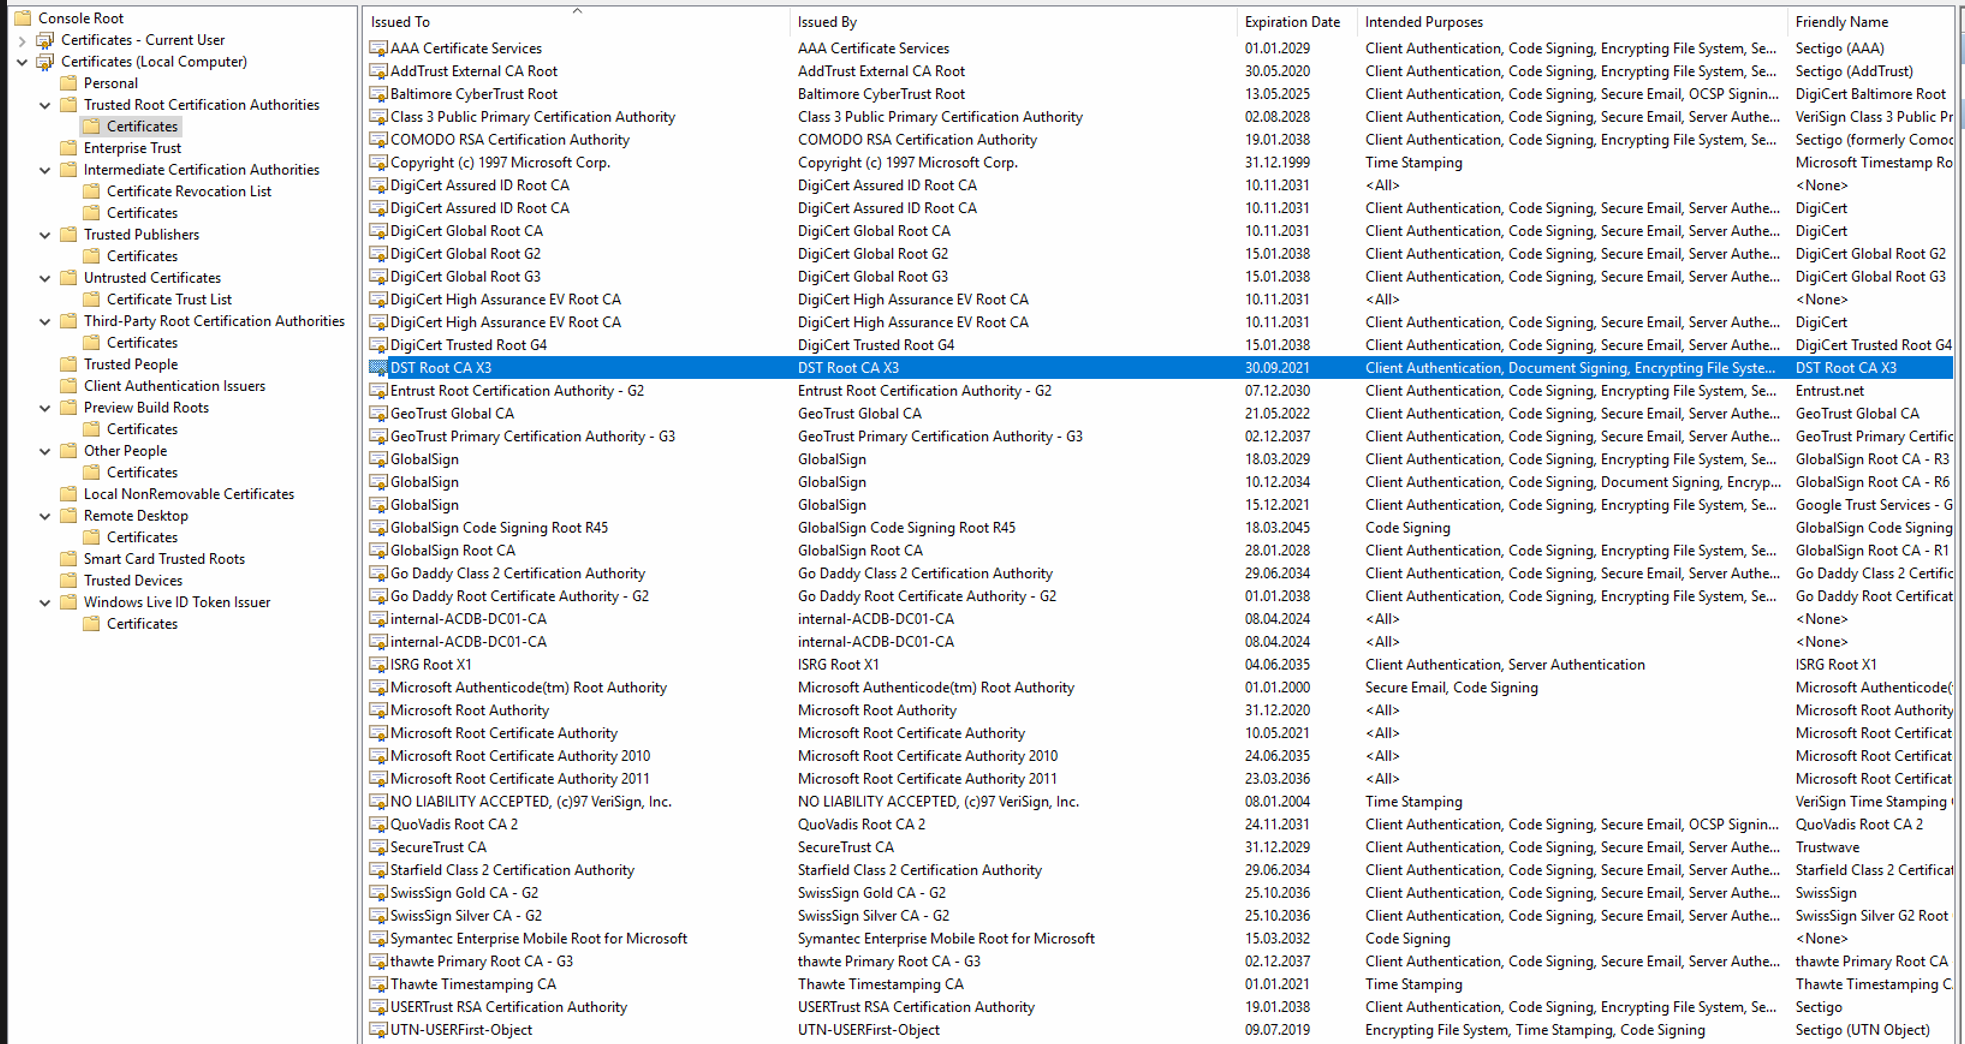Viewport: 1965px width, 1044px height.
Task: Click the certificate icon for COMODO RSA Certification Authority
Action: click(378, 140)
